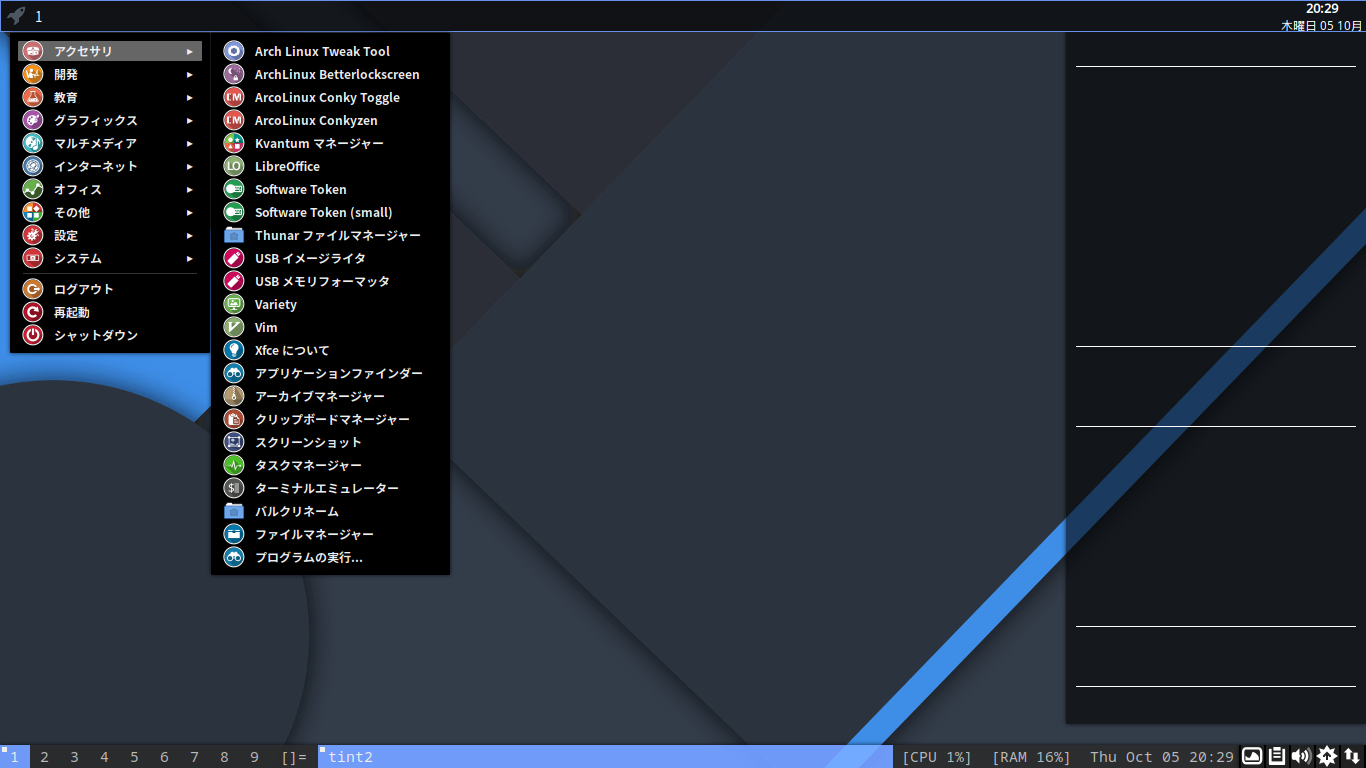Choose 再起動 to reboot
Viewport: 1366px width, 768px height.
pyautogui.click(x=110, y=312)
